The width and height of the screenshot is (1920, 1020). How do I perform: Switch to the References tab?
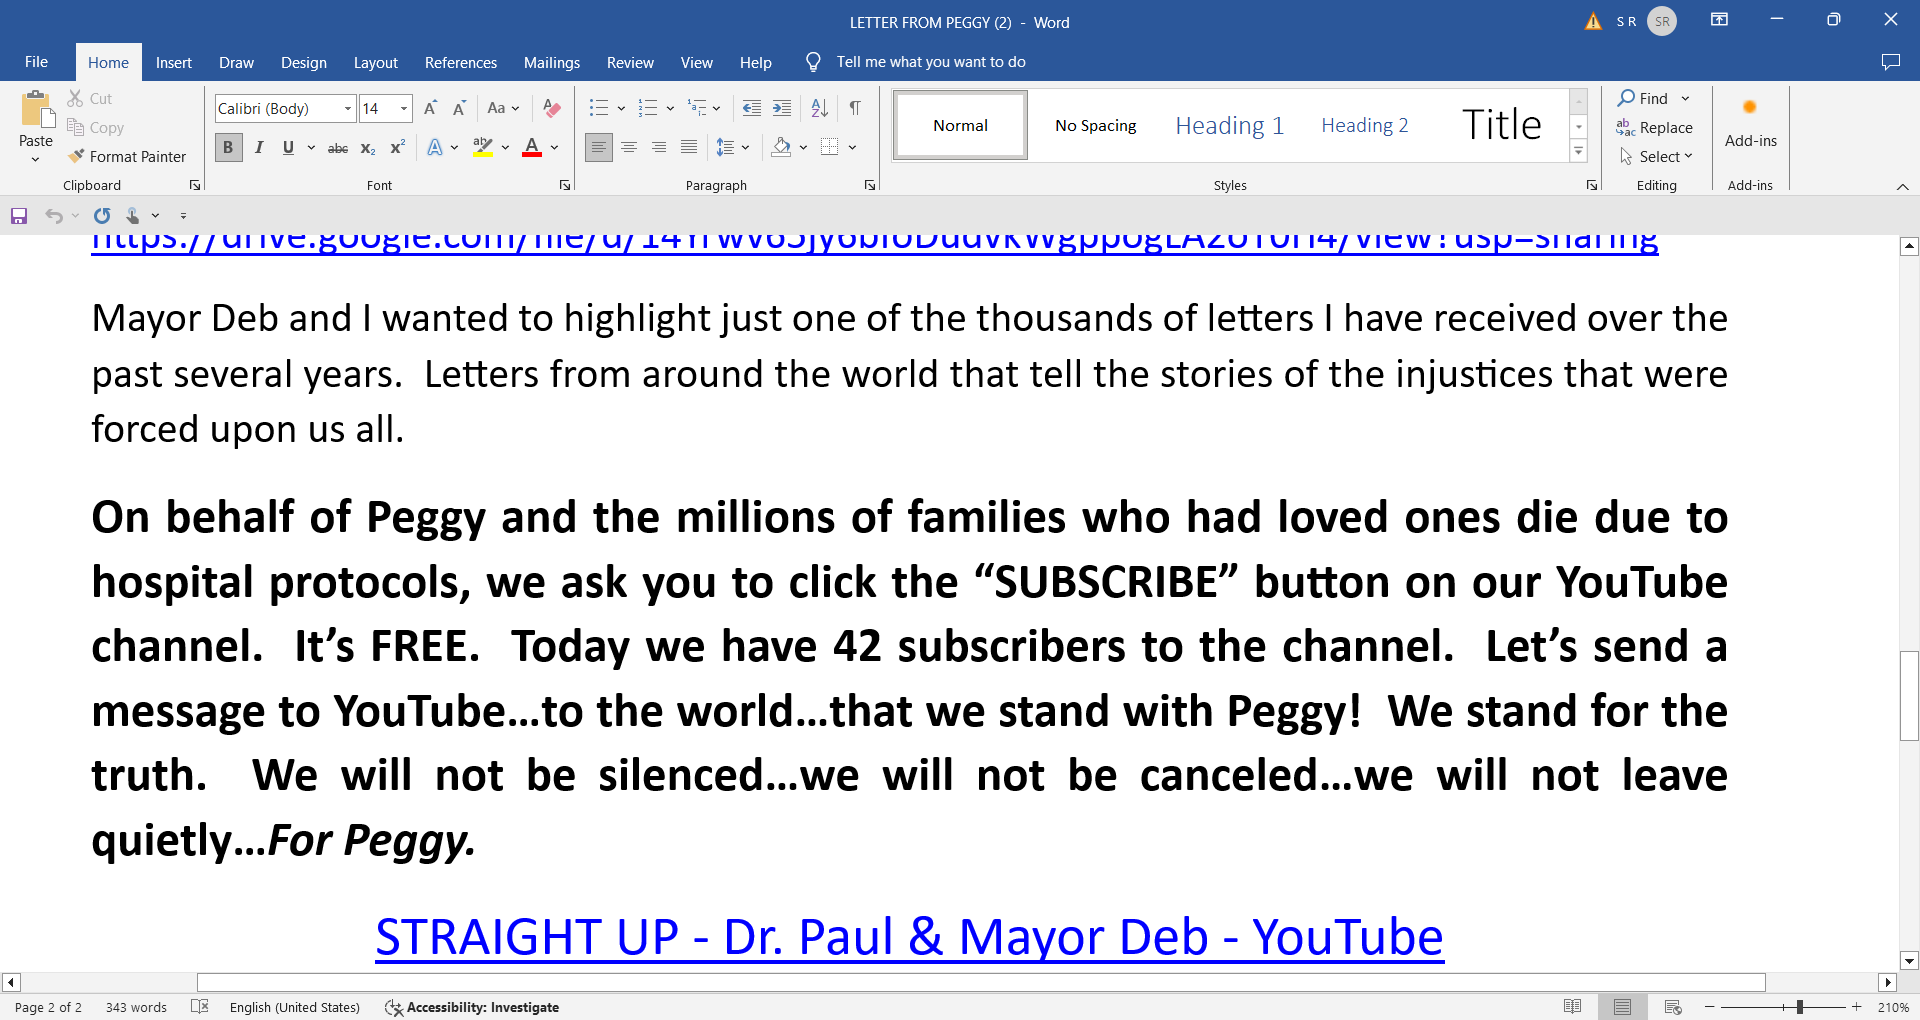coord(461,62)
